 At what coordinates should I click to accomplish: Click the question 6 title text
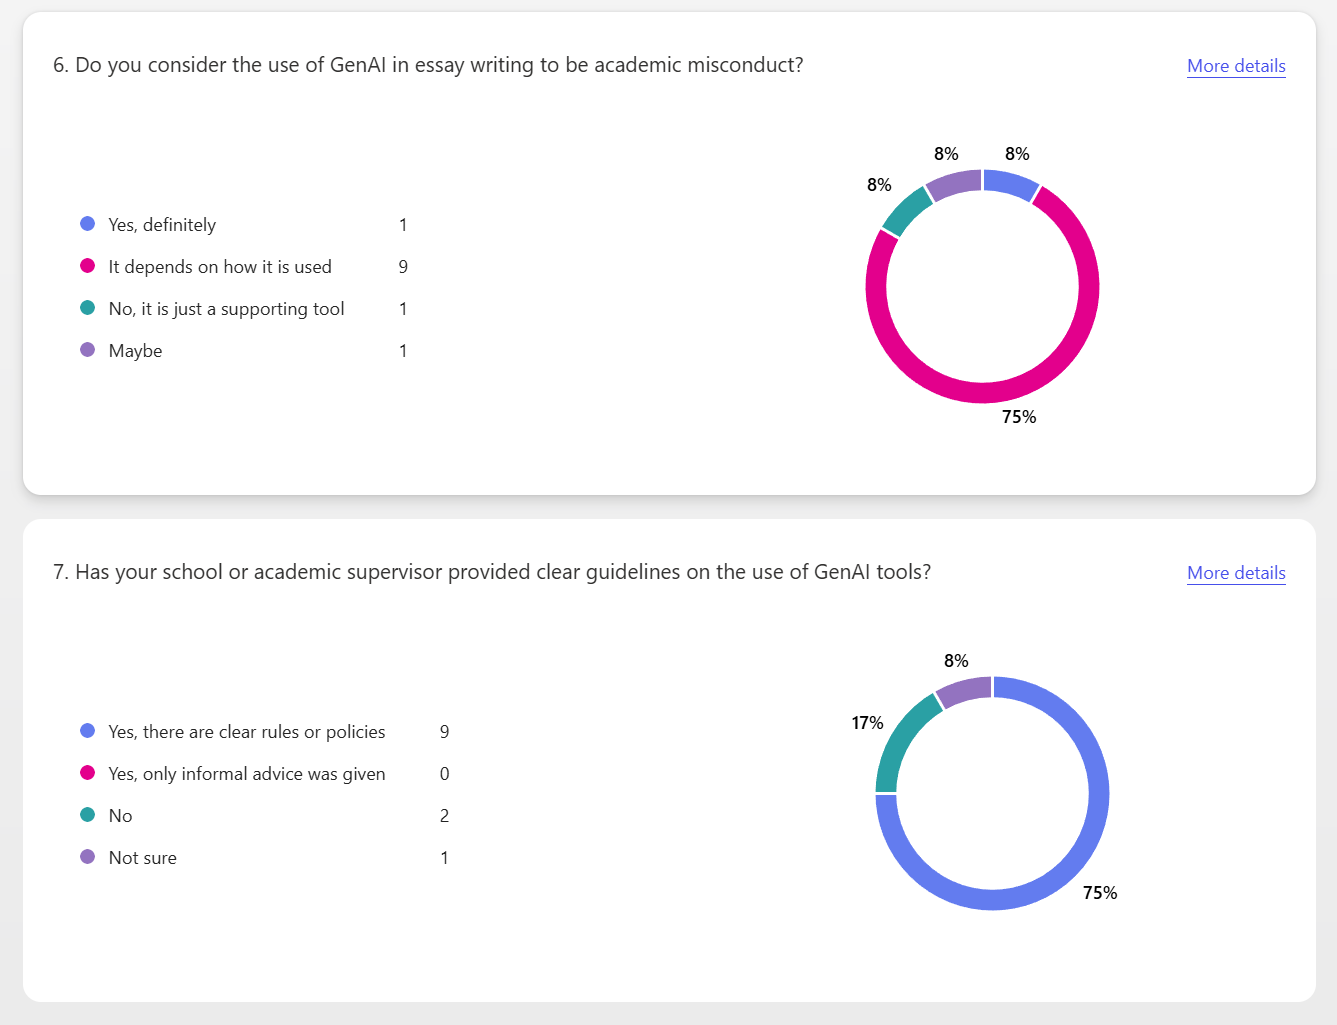[428, 65]
